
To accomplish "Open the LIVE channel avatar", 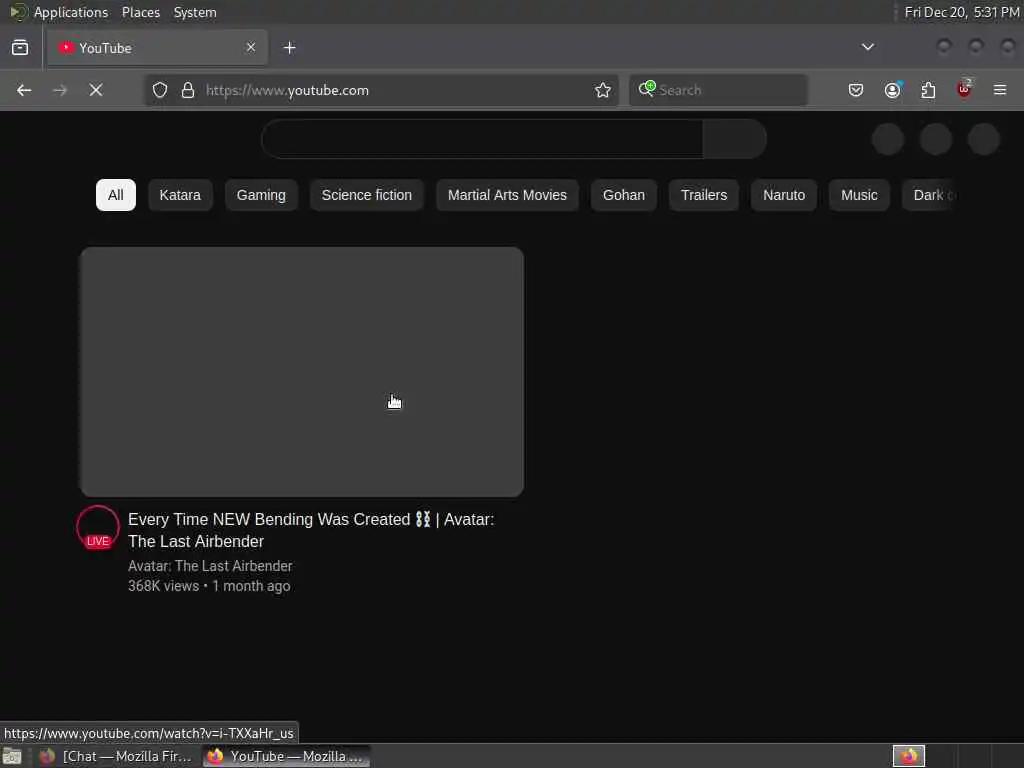I will click(98, 528).
